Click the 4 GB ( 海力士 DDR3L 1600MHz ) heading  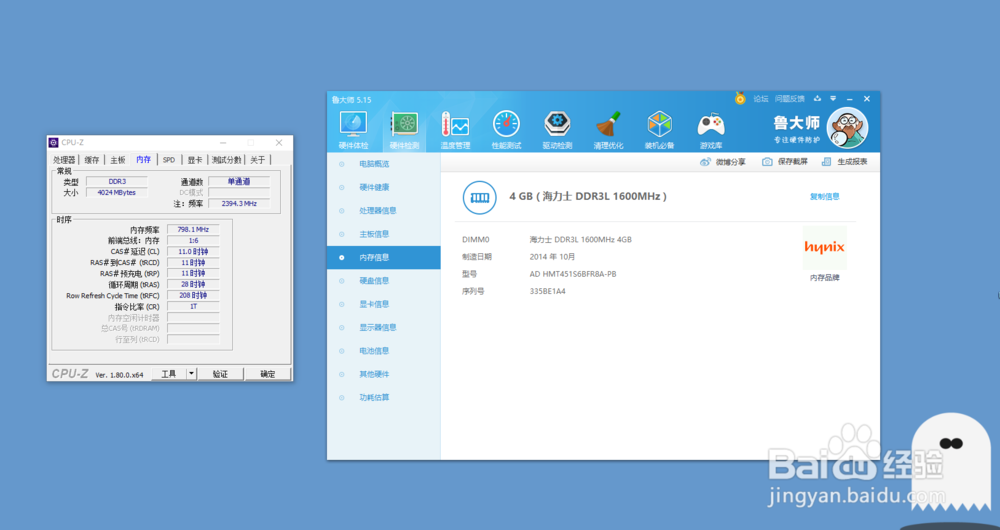click(588, 196)
